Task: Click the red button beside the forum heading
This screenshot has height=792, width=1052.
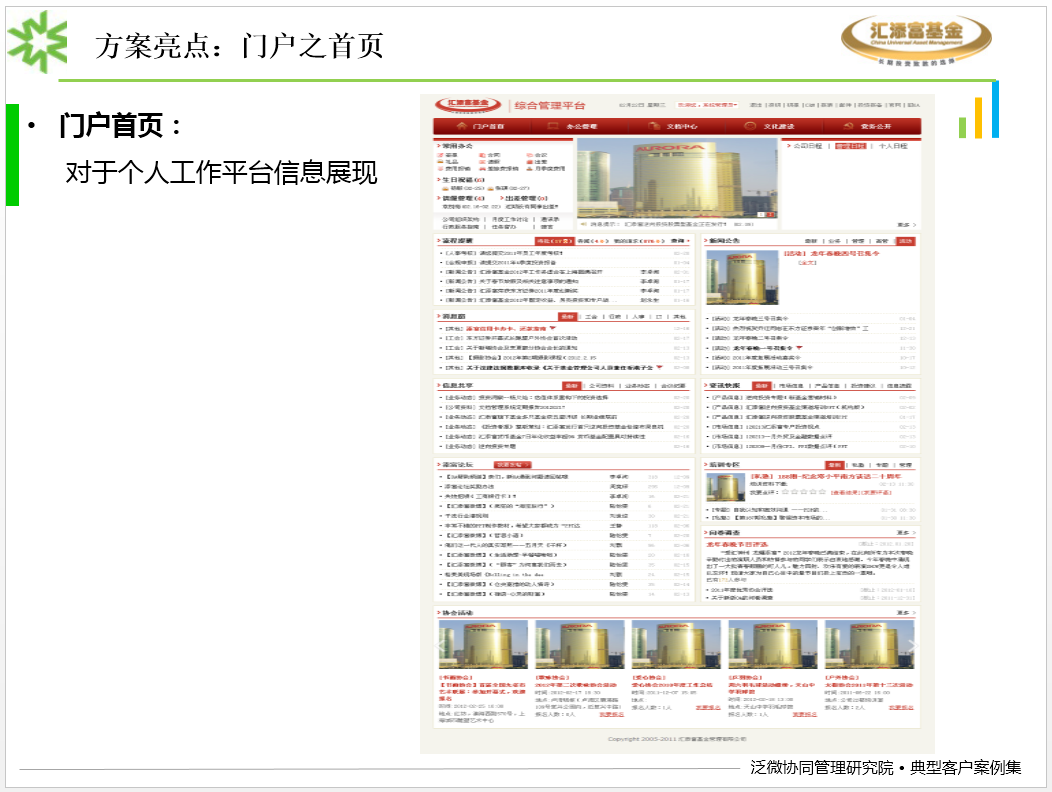Action: (513, 464)
